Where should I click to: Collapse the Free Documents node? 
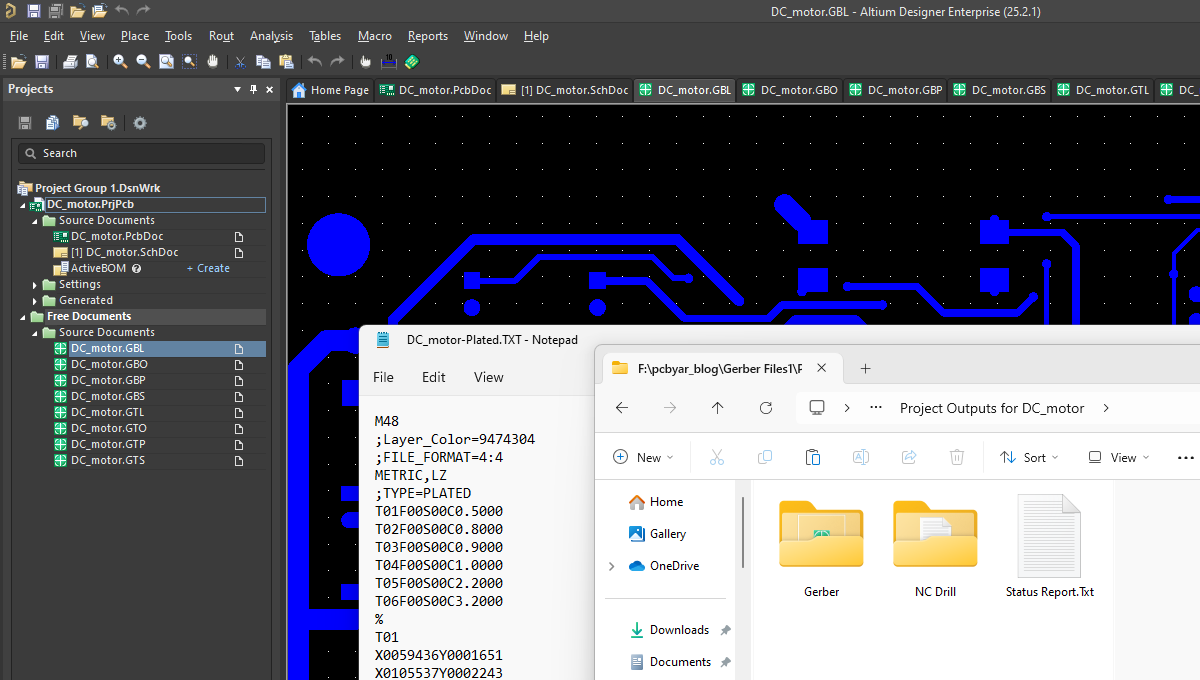[23, 317]
